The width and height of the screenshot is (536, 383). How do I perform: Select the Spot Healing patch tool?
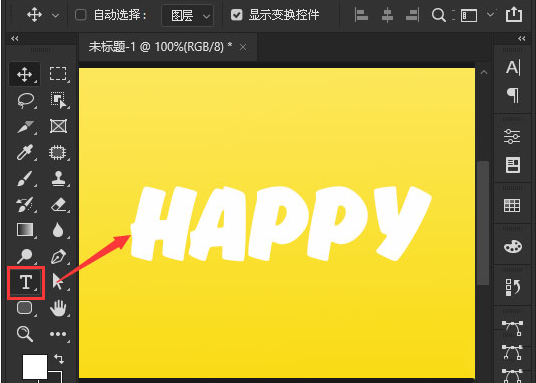[x=58, y=153]
